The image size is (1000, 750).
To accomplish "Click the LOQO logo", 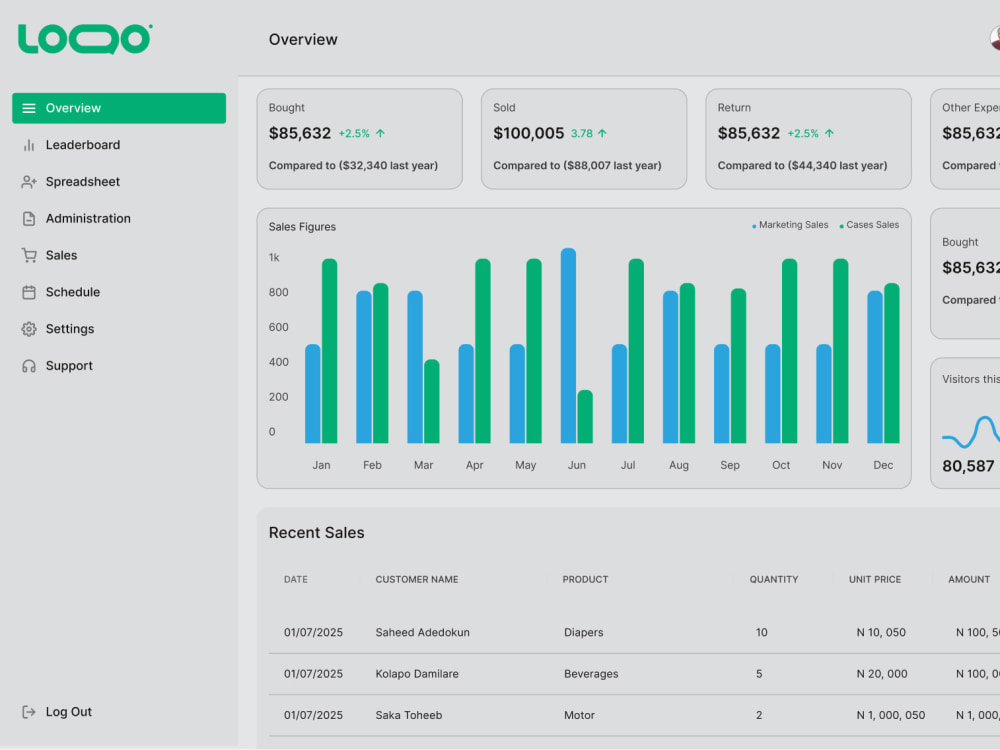I will pos(85,39).
